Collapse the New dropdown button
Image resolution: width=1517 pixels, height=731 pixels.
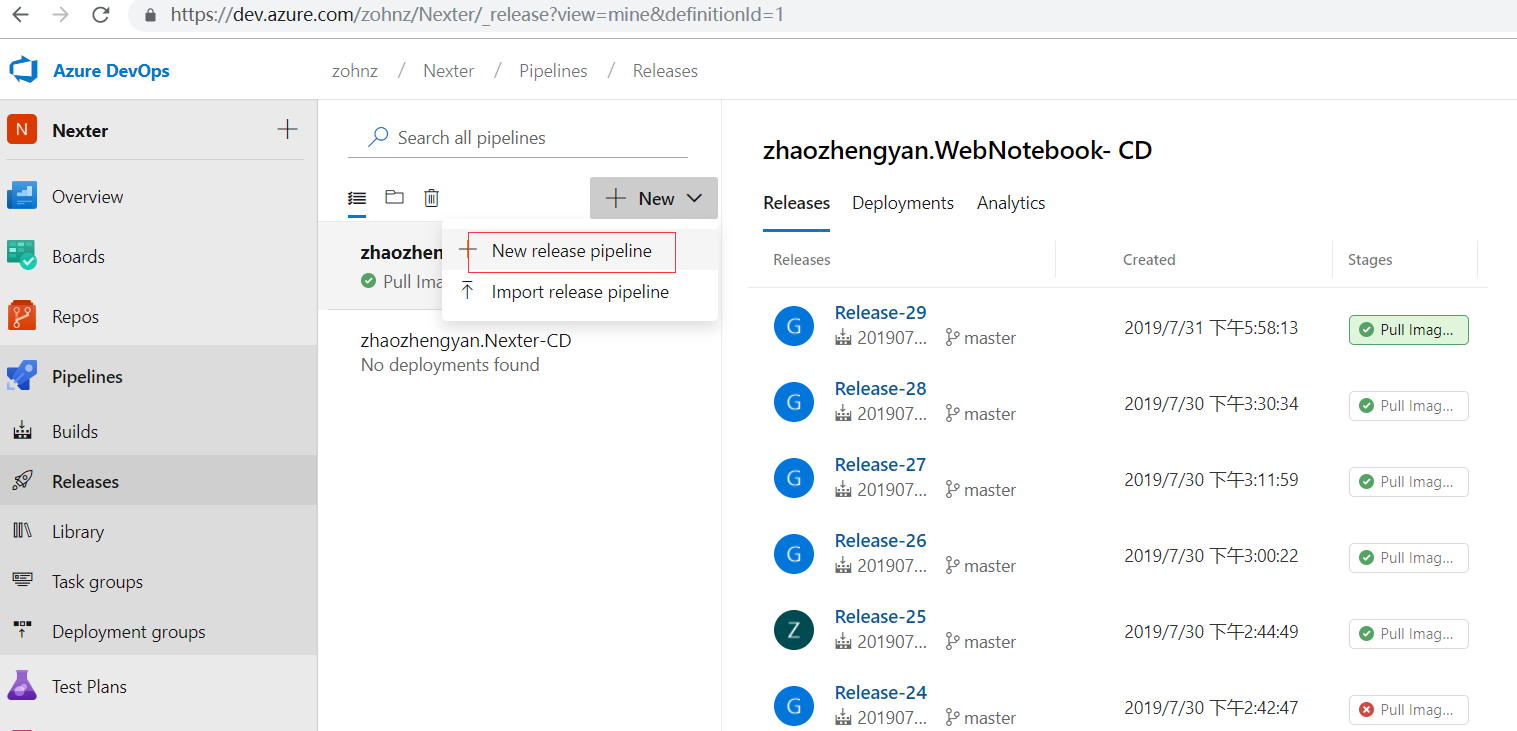tap(654, 198)
